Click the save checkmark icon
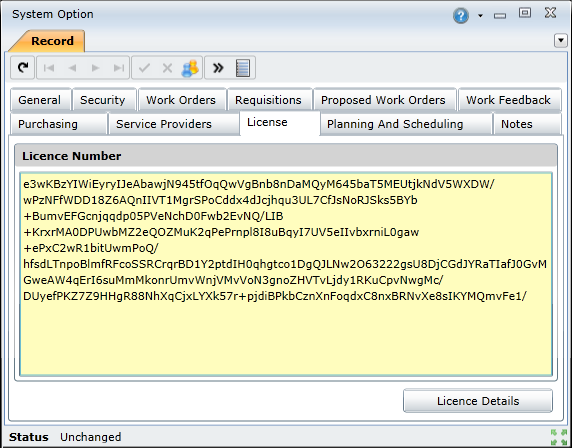572x448 pixels. pos(144,68)
